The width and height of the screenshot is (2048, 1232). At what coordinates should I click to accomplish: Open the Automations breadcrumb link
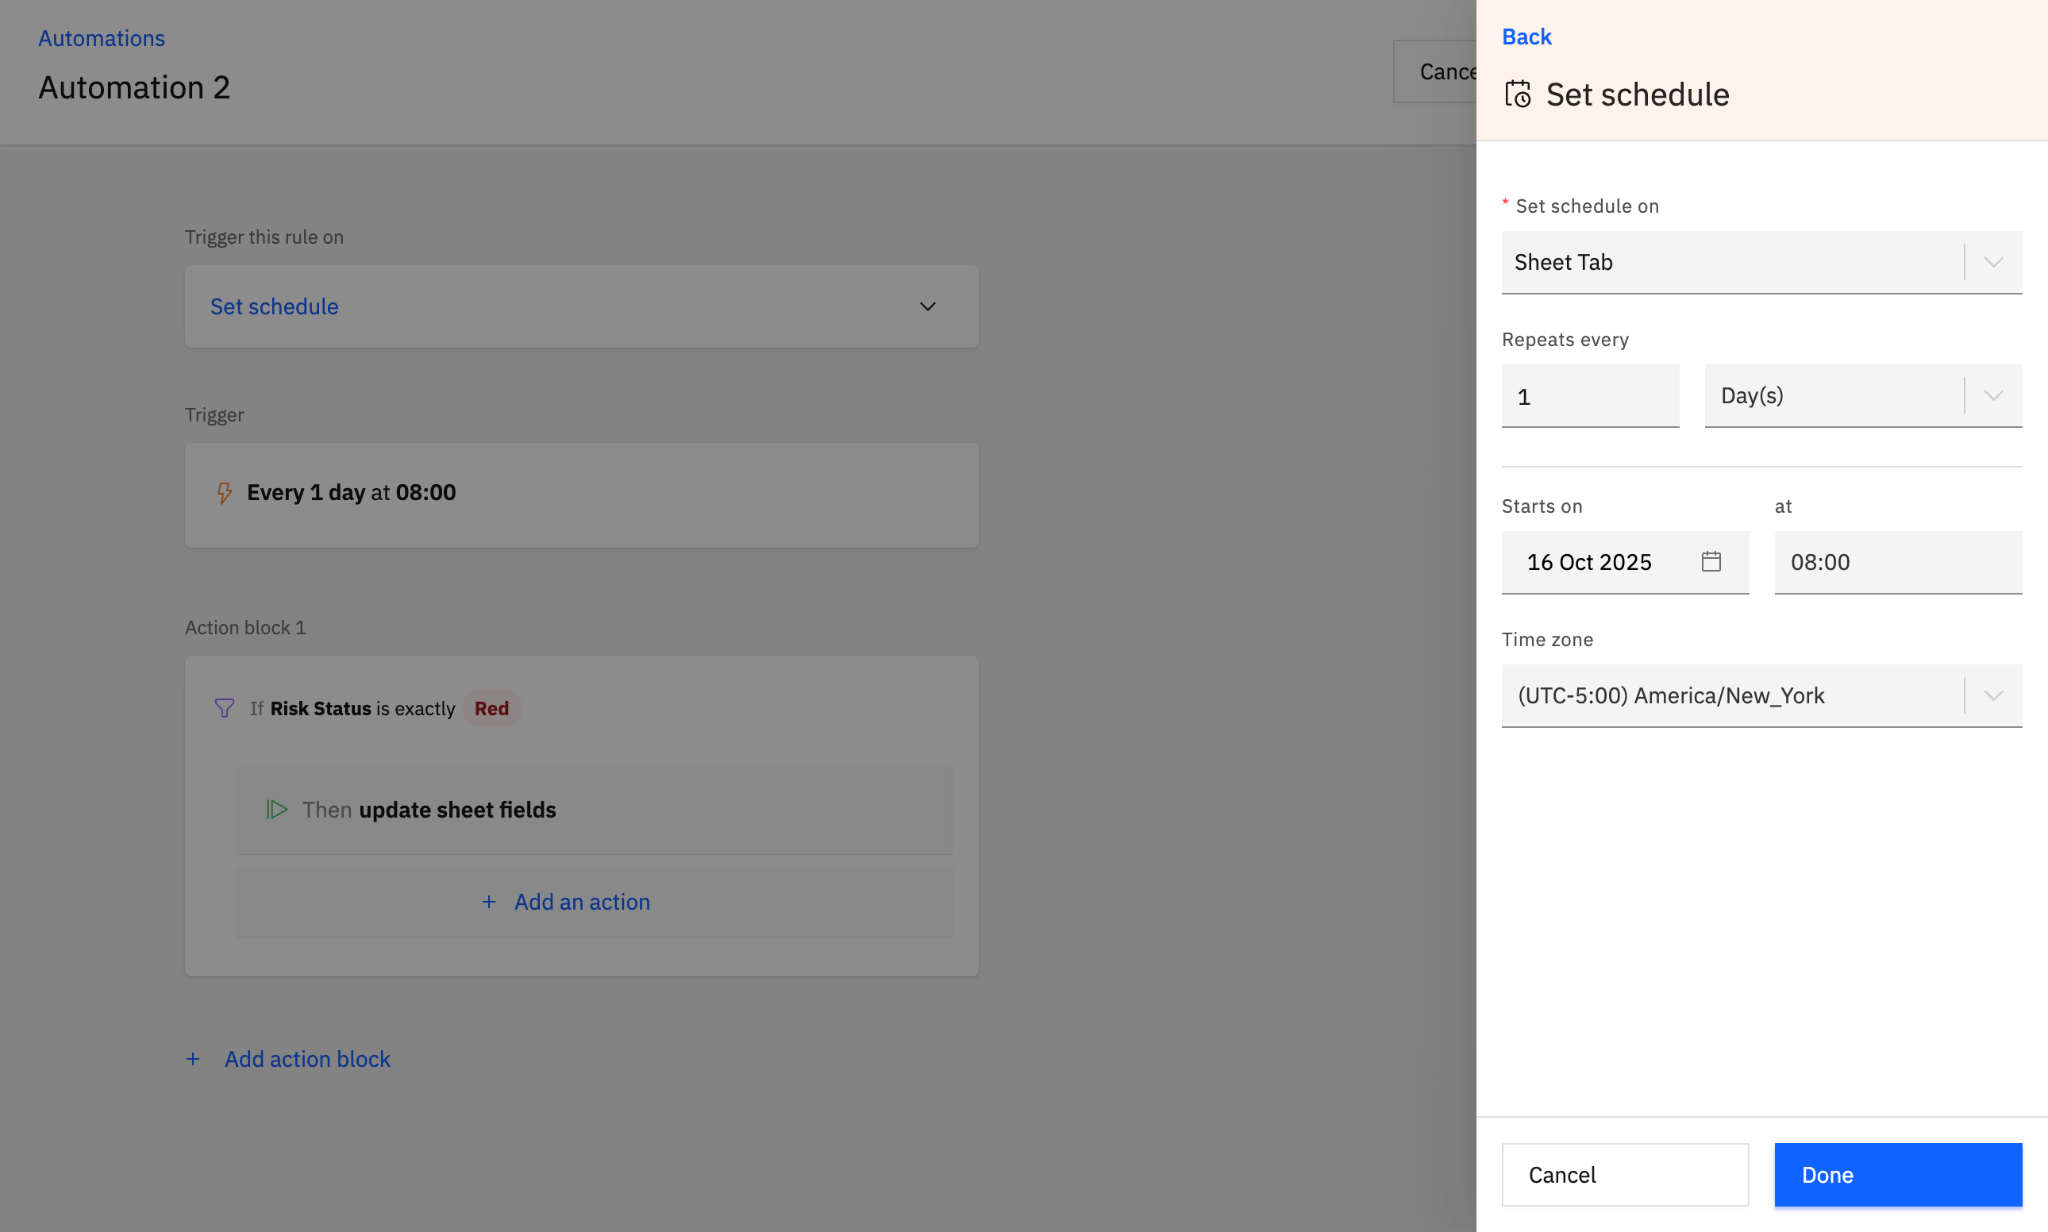[101, 38]
